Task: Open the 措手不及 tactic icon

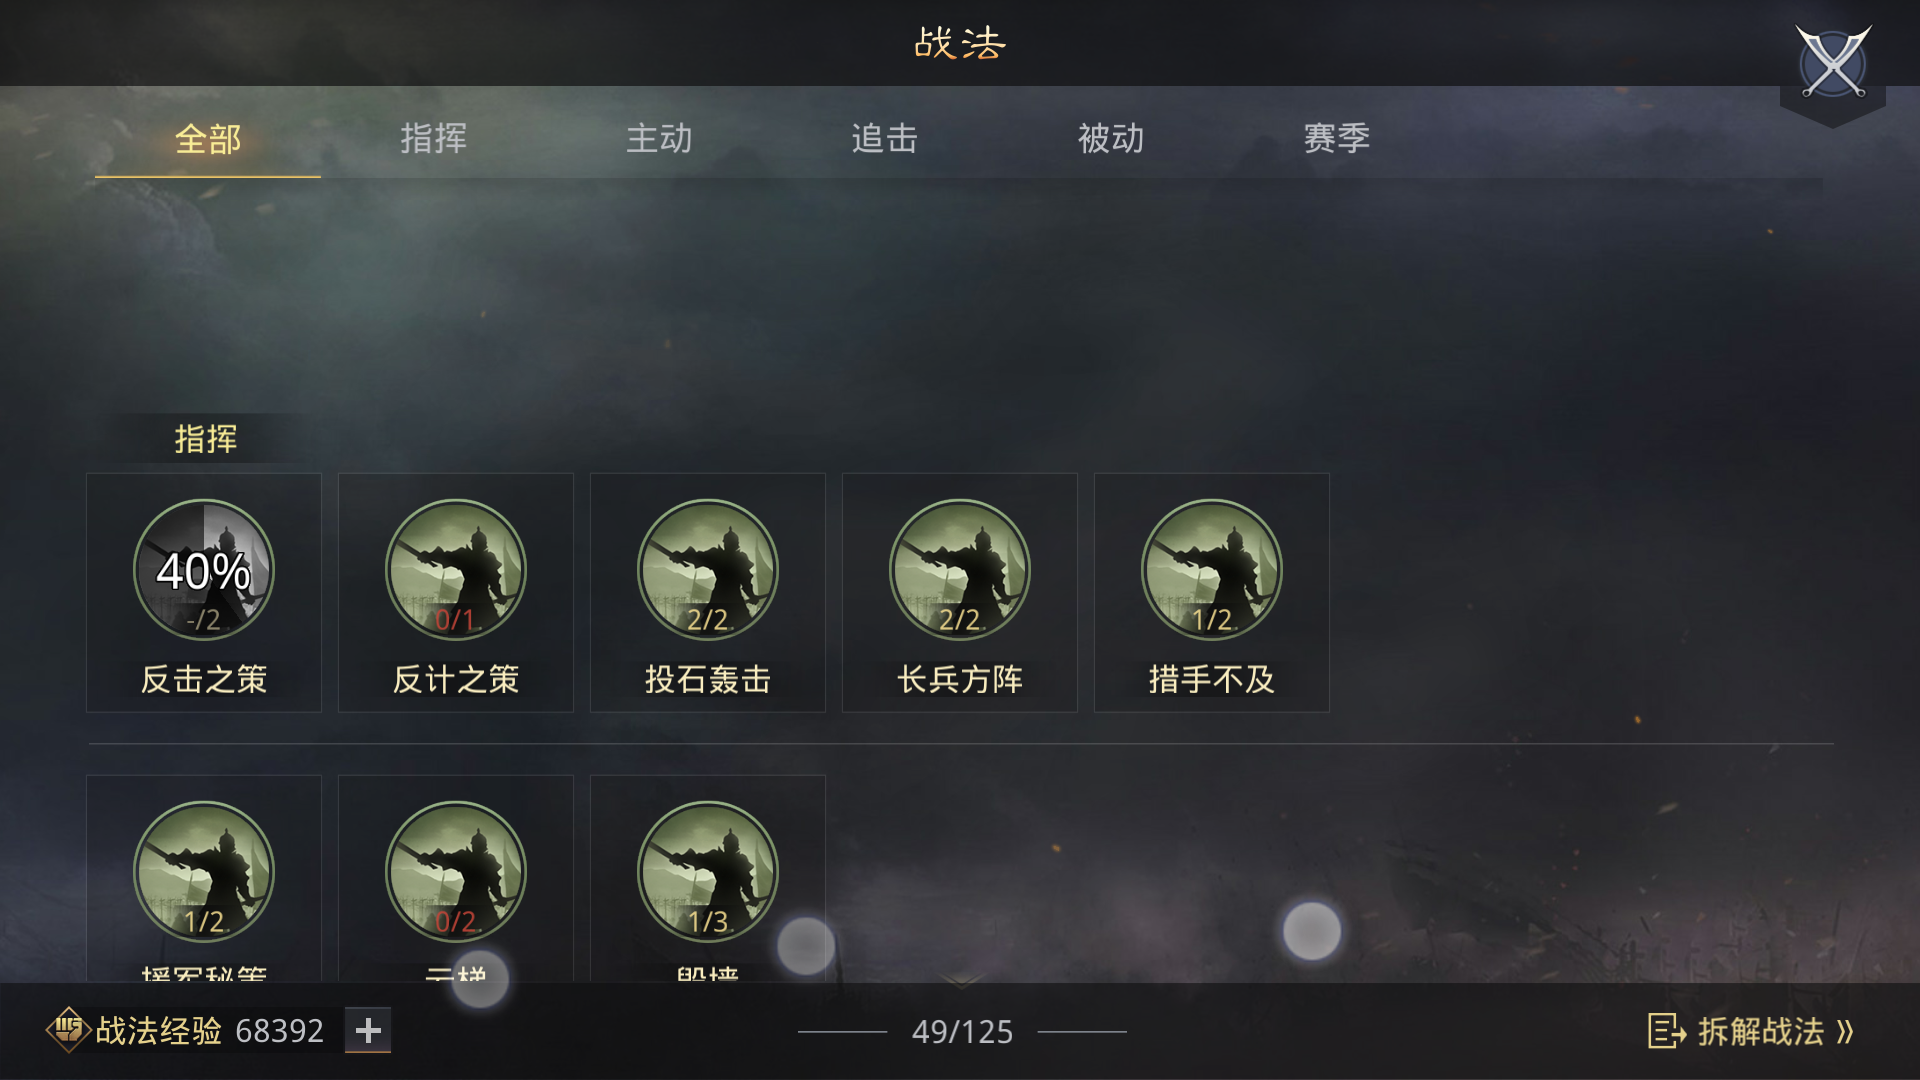Action: coord(1212,570)
